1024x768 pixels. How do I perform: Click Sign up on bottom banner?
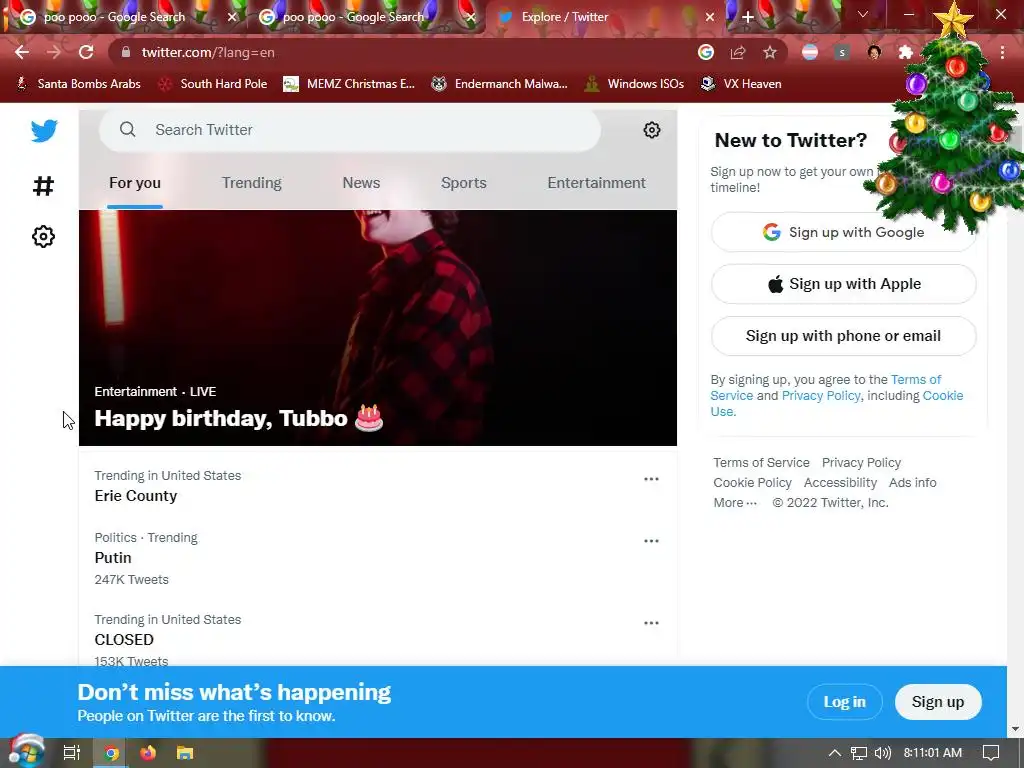(x=938, y=702)
